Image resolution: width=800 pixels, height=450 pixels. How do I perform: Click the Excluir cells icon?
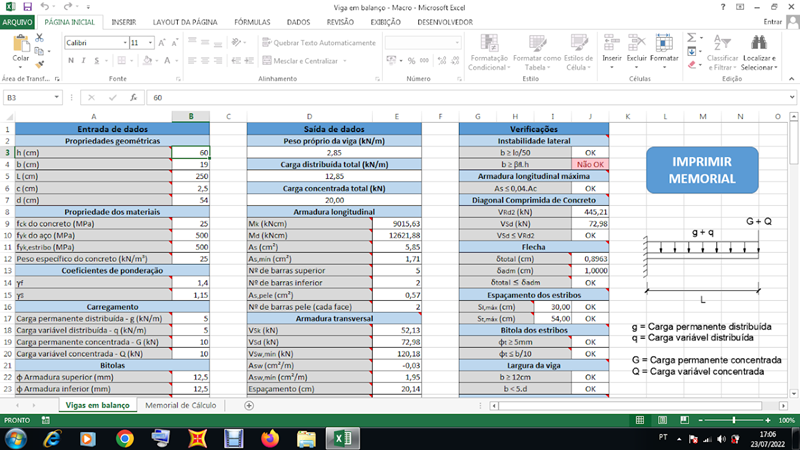(x=636, y=43)
